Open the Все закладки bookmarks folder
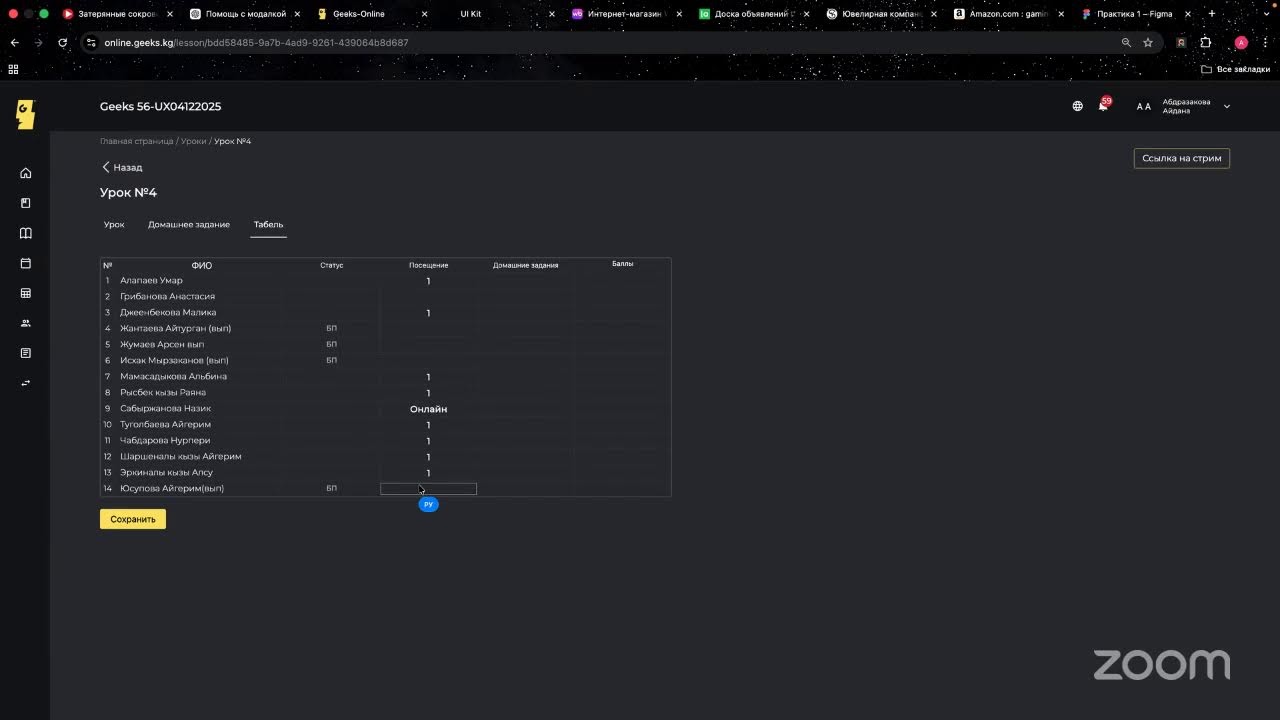1280x720 pixels. [x=1236, y=69]
